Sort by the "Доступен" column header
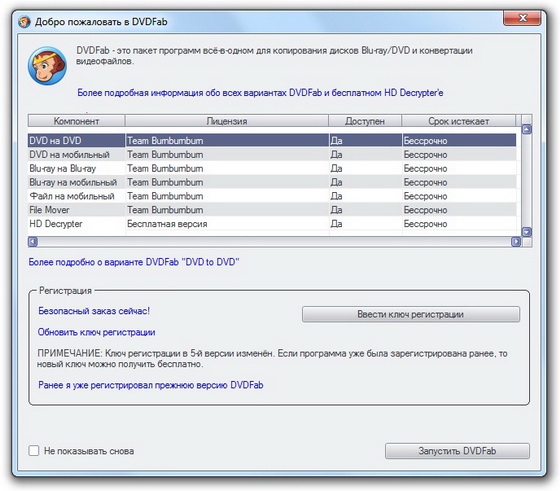The width and height of the screenshot is (560, 491). (365, 121)
